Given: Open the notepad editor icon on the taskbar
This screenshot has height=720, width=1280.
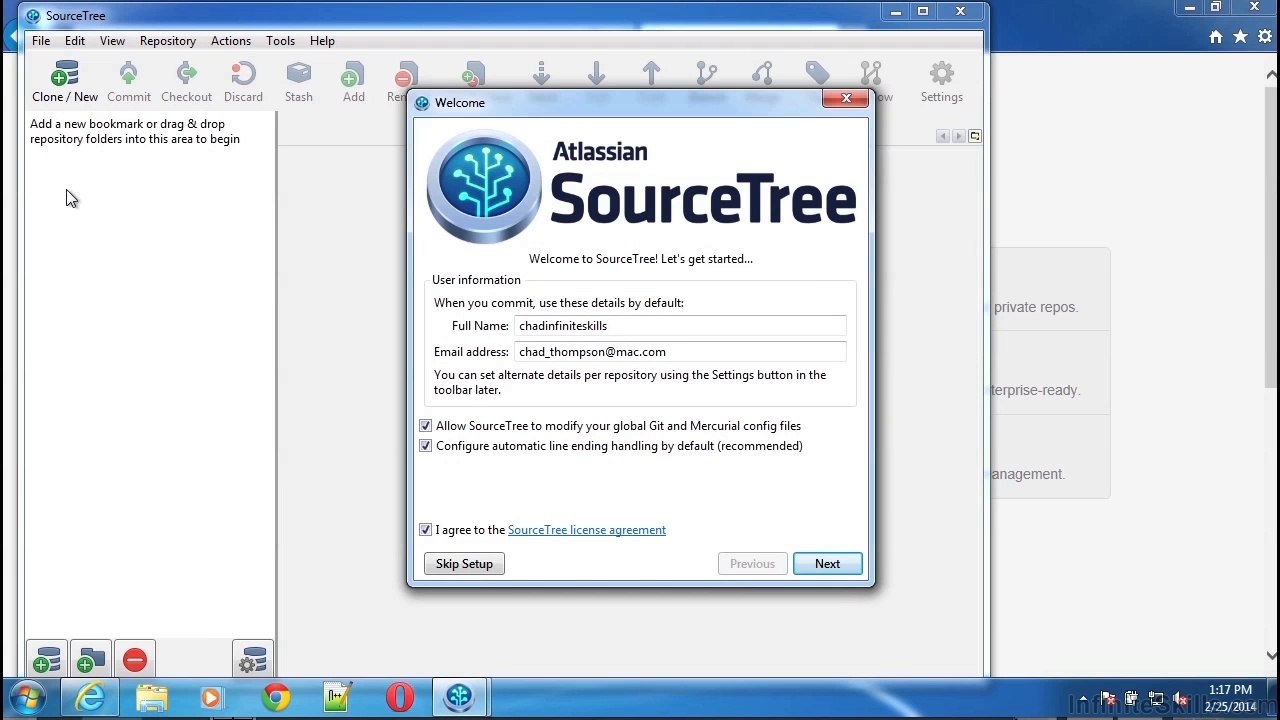Looking at the screenshot, I should coord(338,697).
